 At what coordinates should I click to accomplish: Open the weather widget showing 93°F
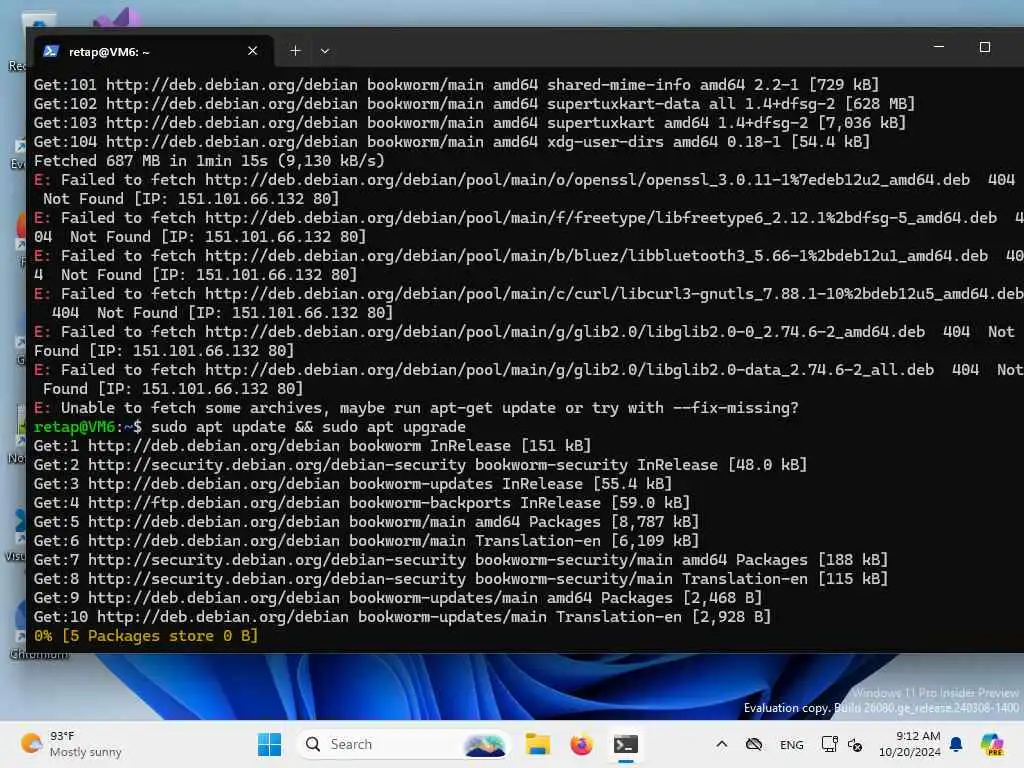(72, 744)
